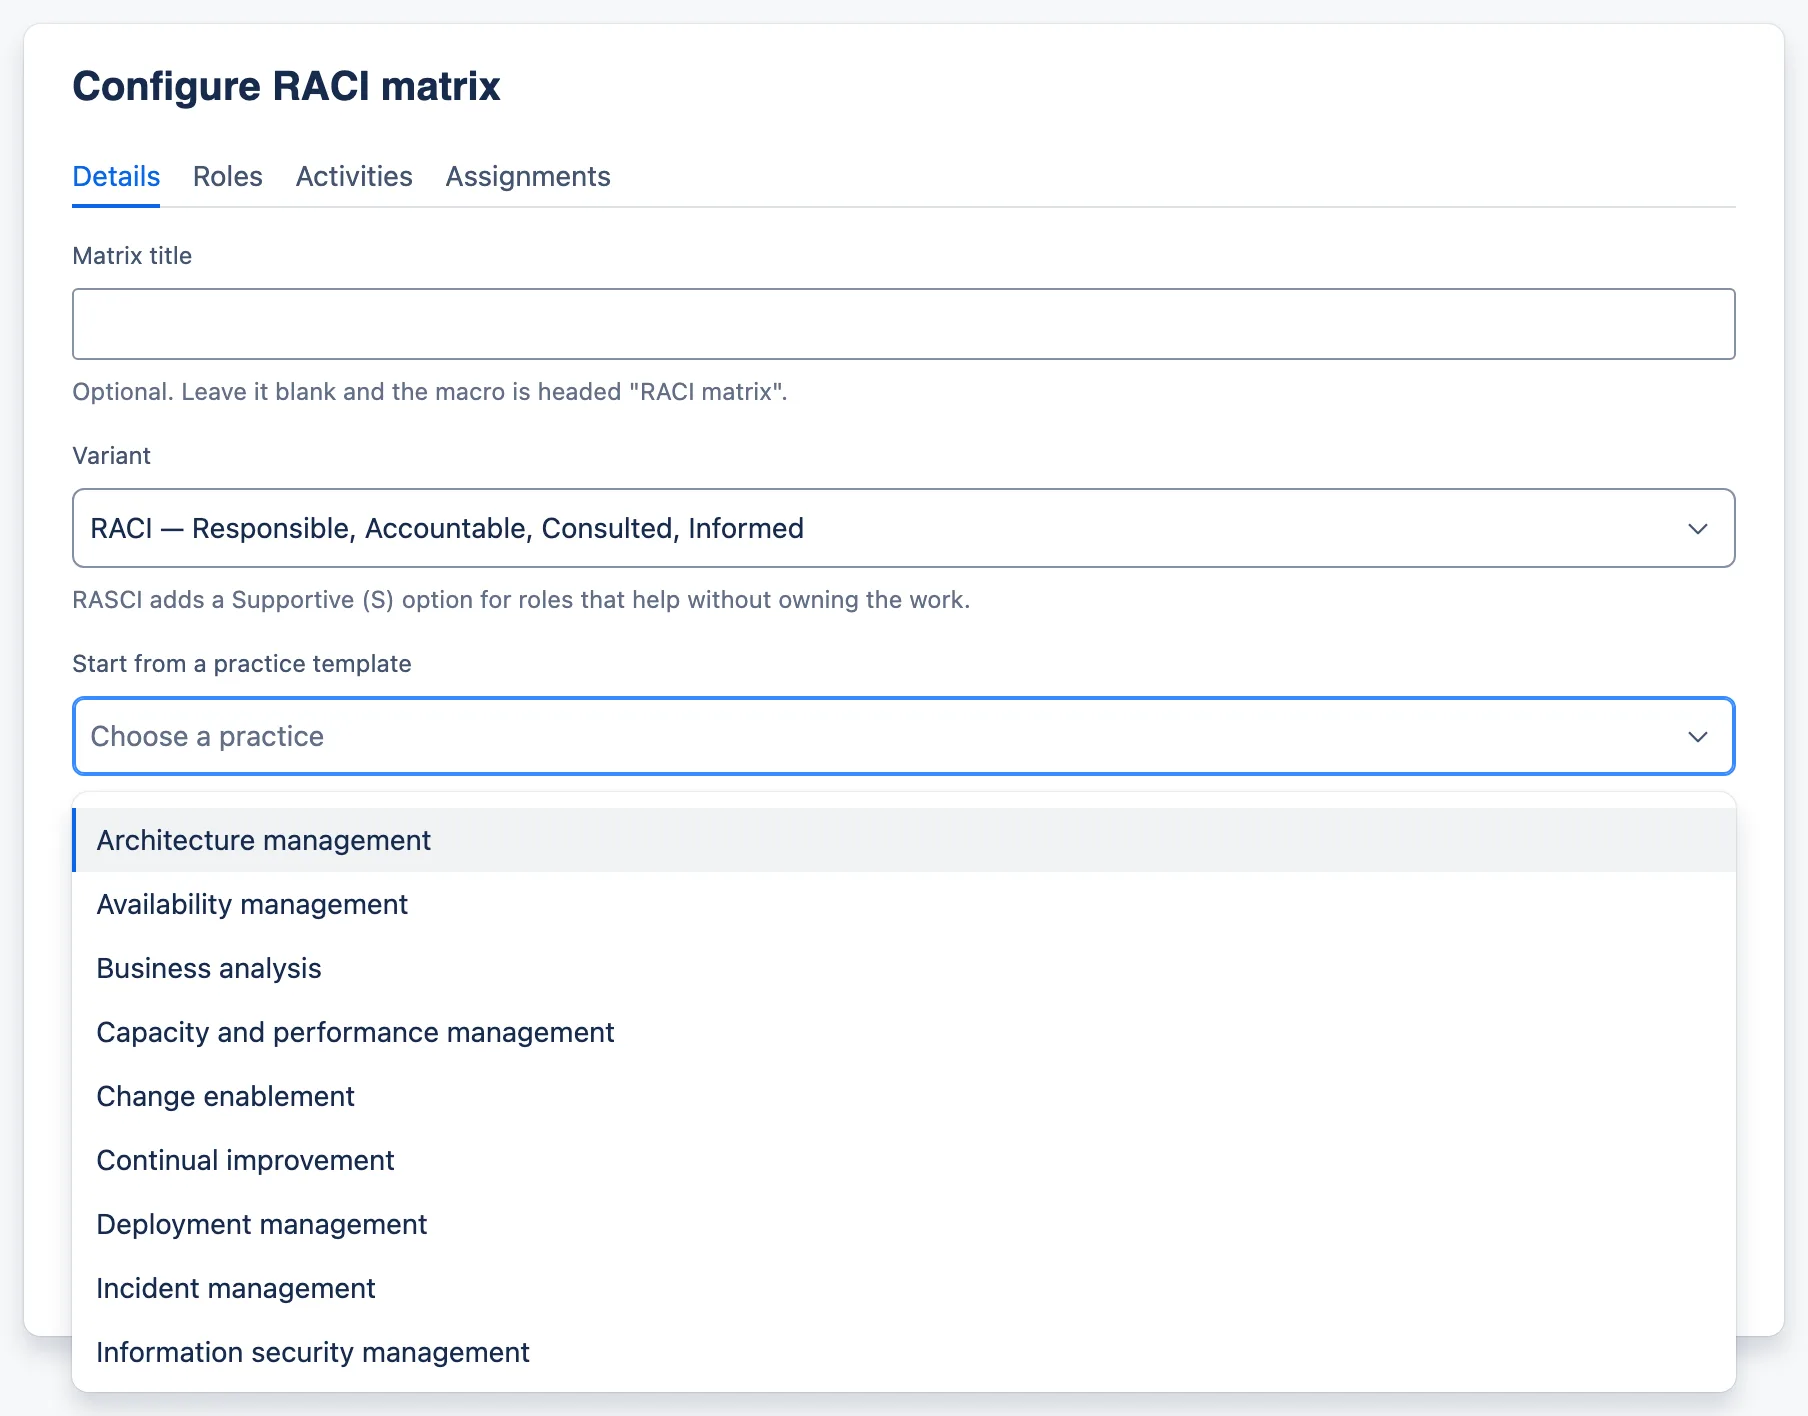1808x1416 pixels.
Task: Click the Optional leave it blank hint text
Action: pos(430,392)
